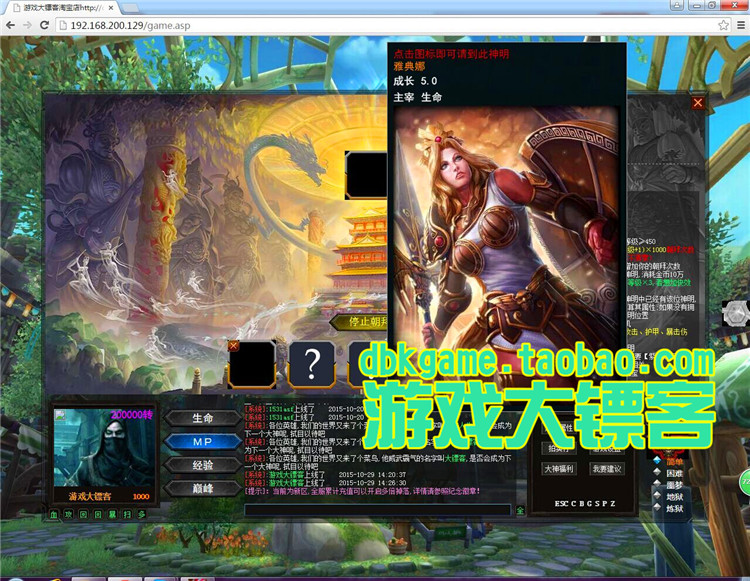Click the question mark deity slot
750x581 pixels.
(311, 364)
